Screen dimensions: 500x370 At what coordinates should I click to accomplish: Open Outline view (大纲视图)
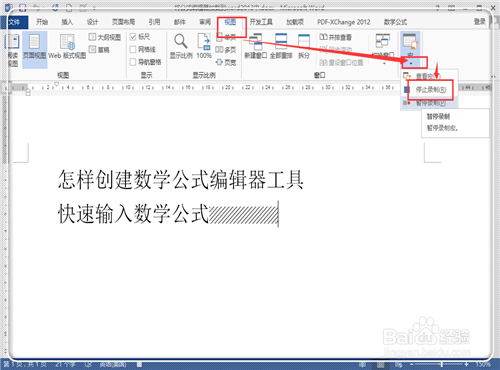point(105,37)
